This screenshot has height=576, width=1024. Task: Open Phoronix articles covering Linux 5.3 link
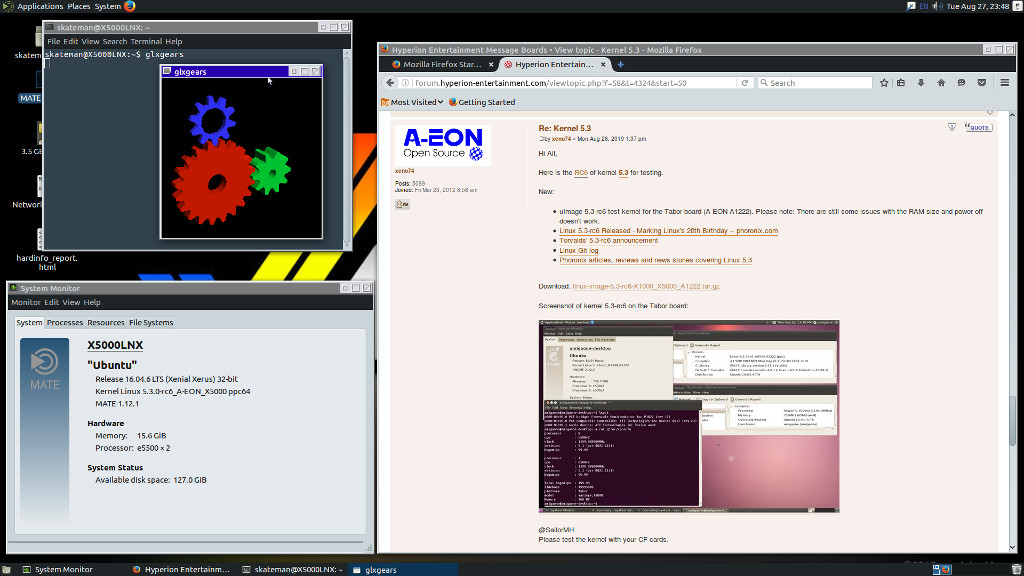pos(655,260)
